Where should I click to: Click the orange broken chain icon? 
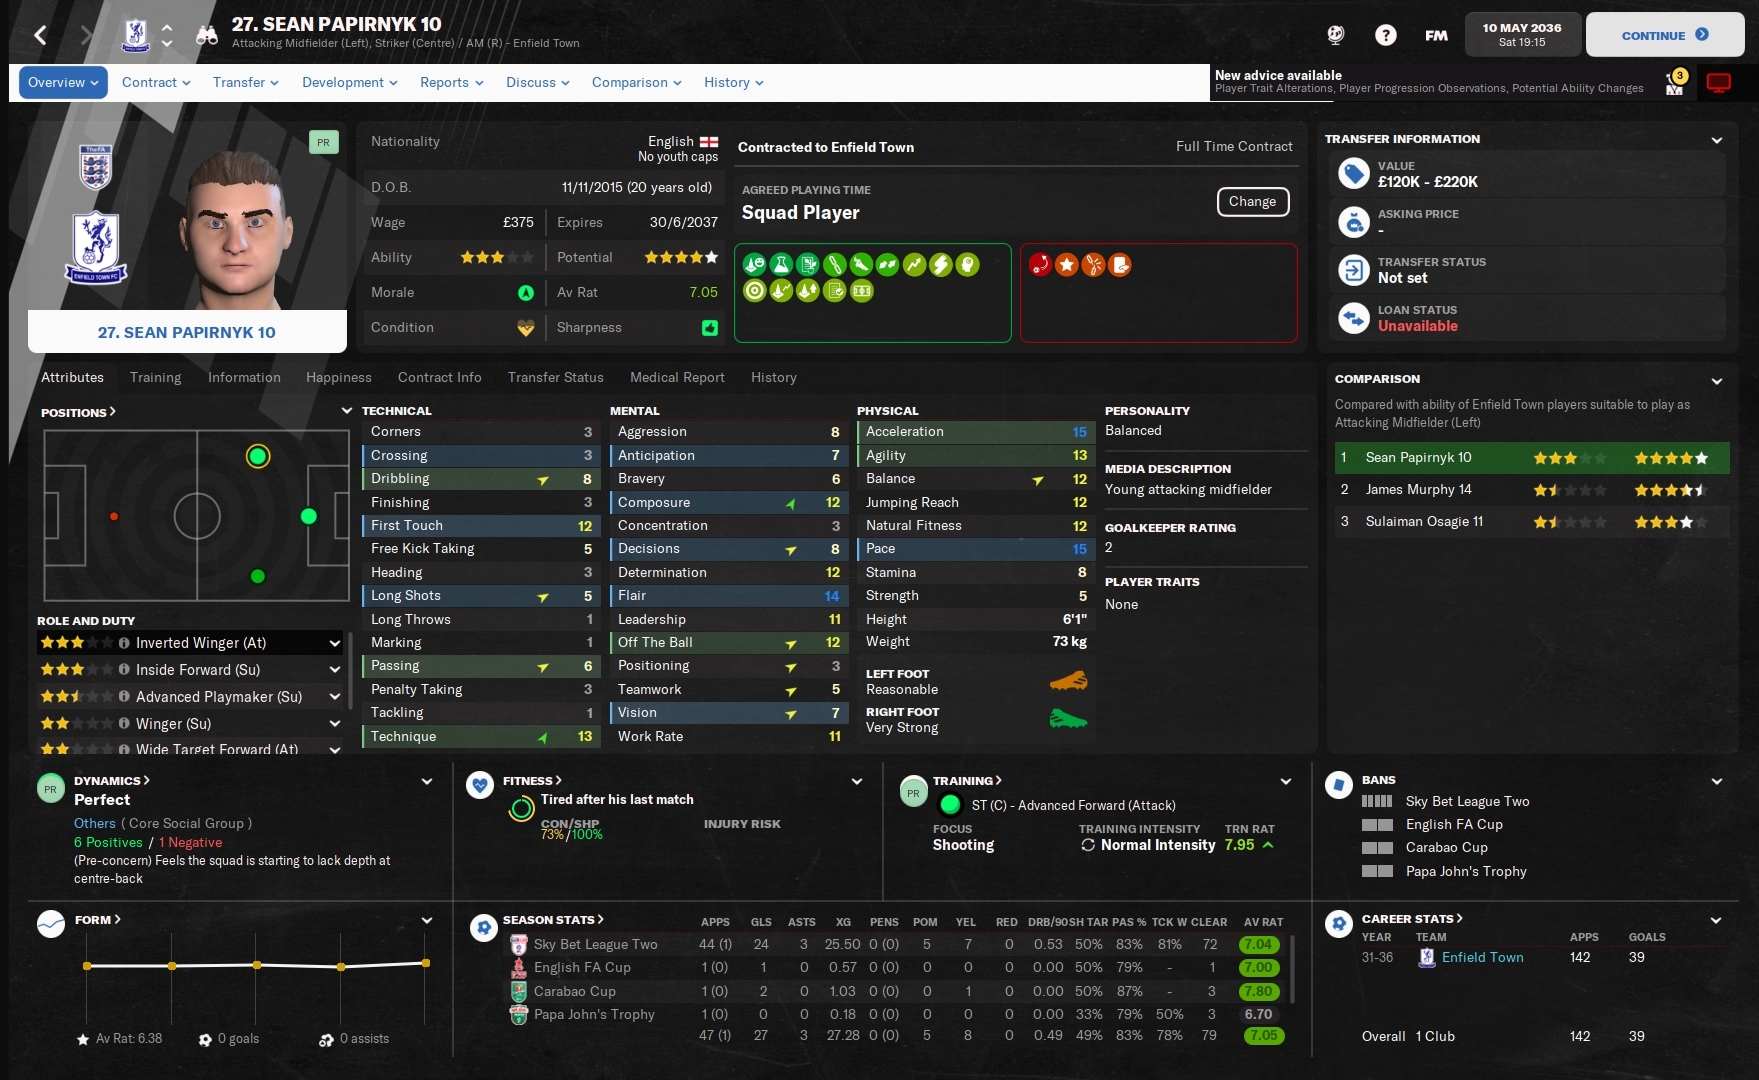tap(1093, 265)
